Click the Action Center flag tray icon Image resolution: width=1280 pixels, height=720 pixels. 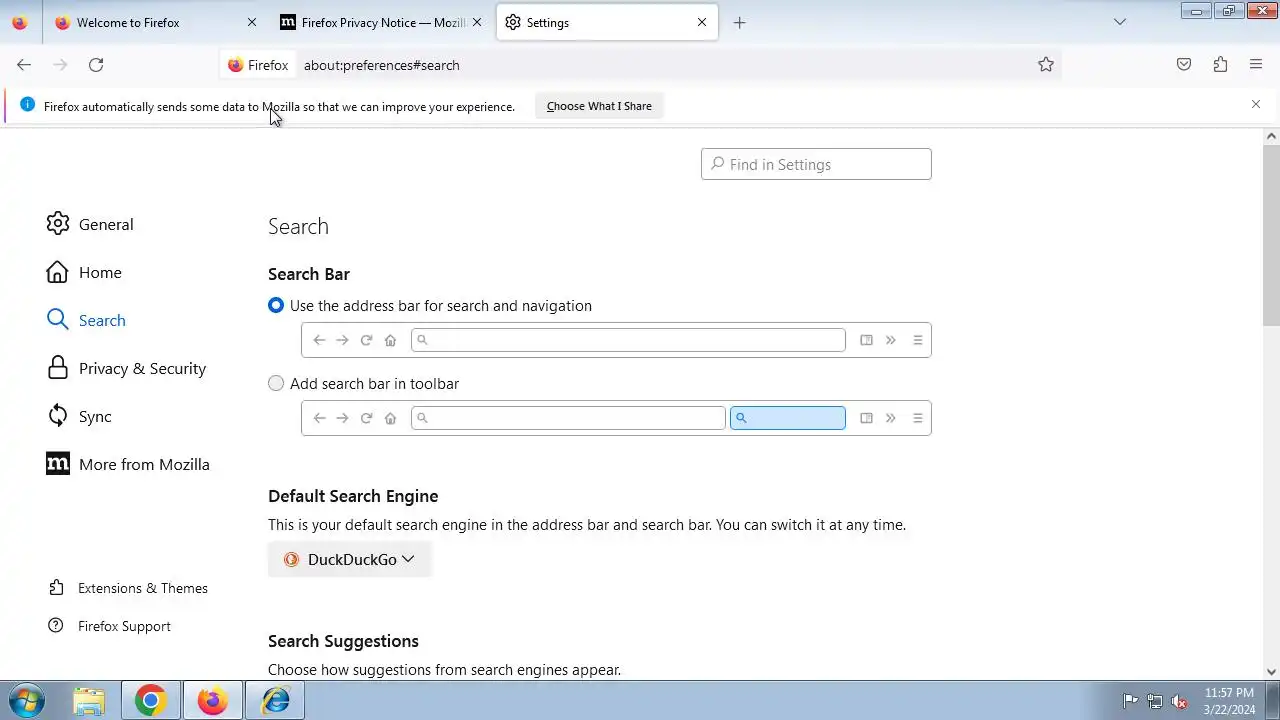click(x=1130, y=701)
